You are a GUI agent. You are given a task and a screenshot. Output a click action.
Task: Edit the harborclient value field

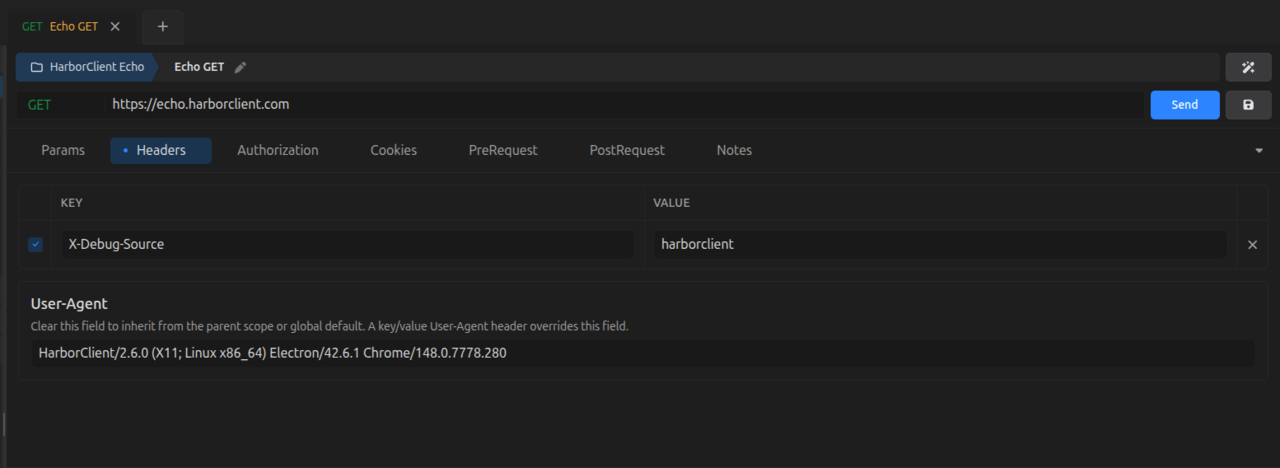pos(940,244)
